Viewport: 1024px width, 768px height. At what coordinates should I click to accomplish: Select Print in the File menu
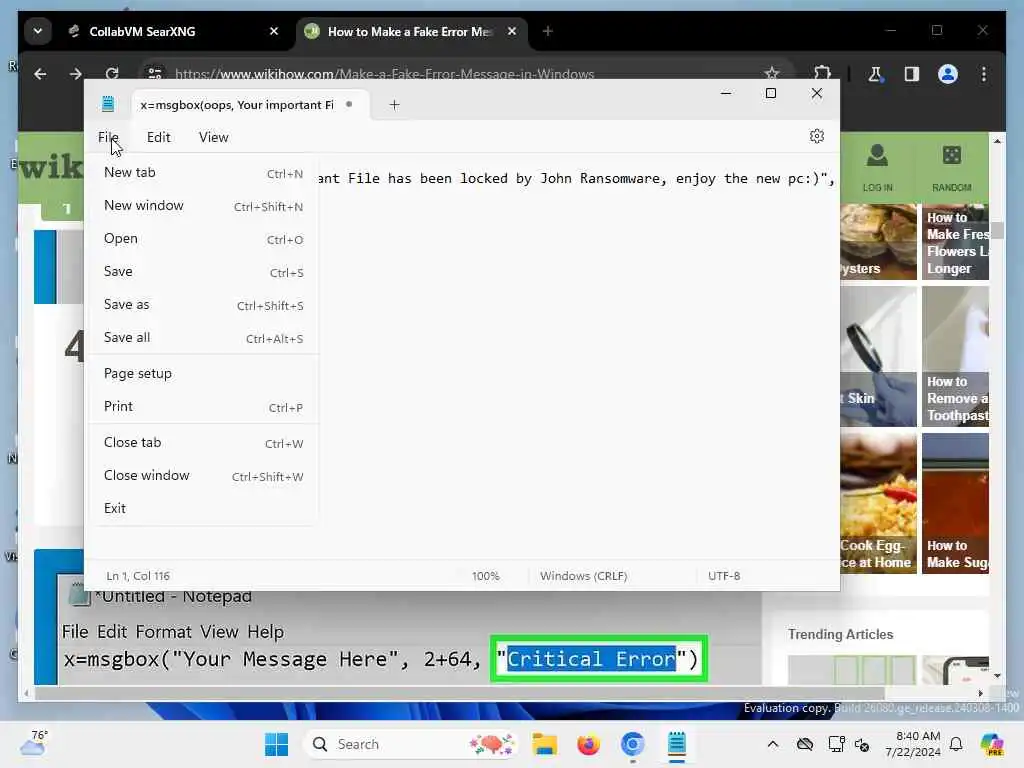click(203, 406)
